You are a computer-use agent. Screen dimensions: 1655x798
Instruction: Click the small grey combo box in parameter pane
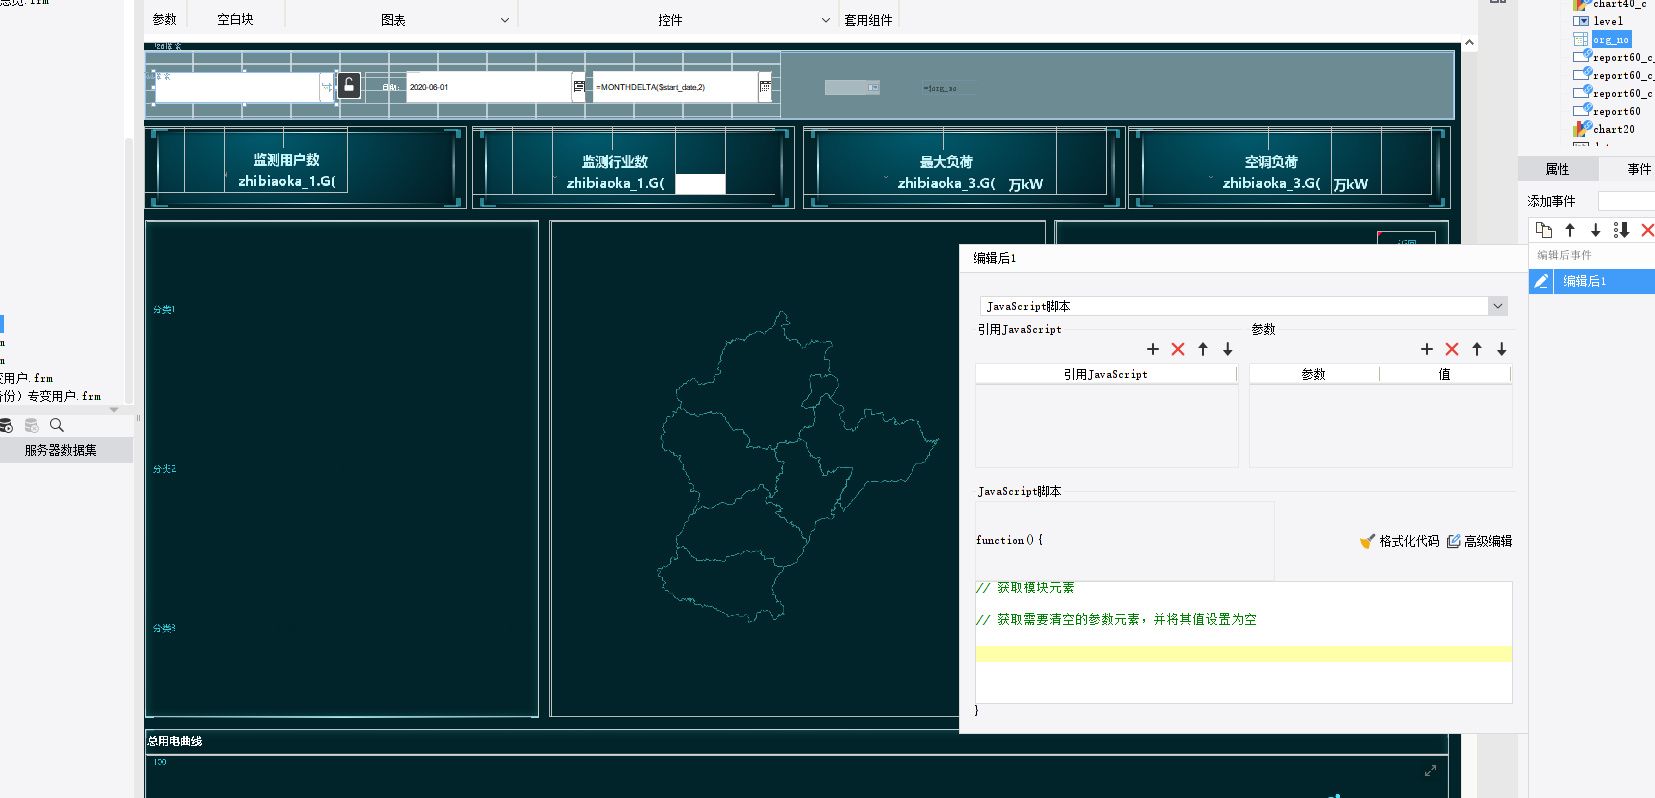coord(852,88)
